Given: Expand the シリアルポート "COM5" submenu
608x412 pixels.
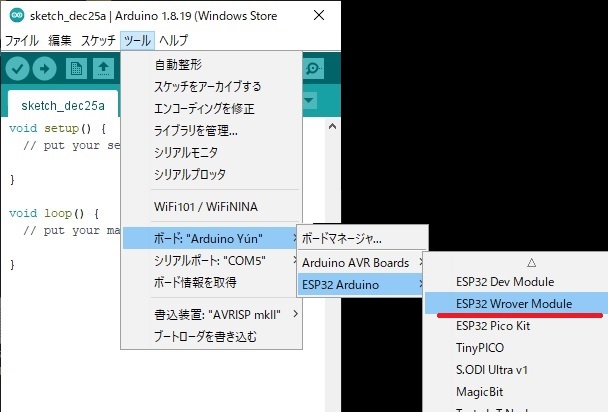Looking at the screenshot, I should coord(211,260).
